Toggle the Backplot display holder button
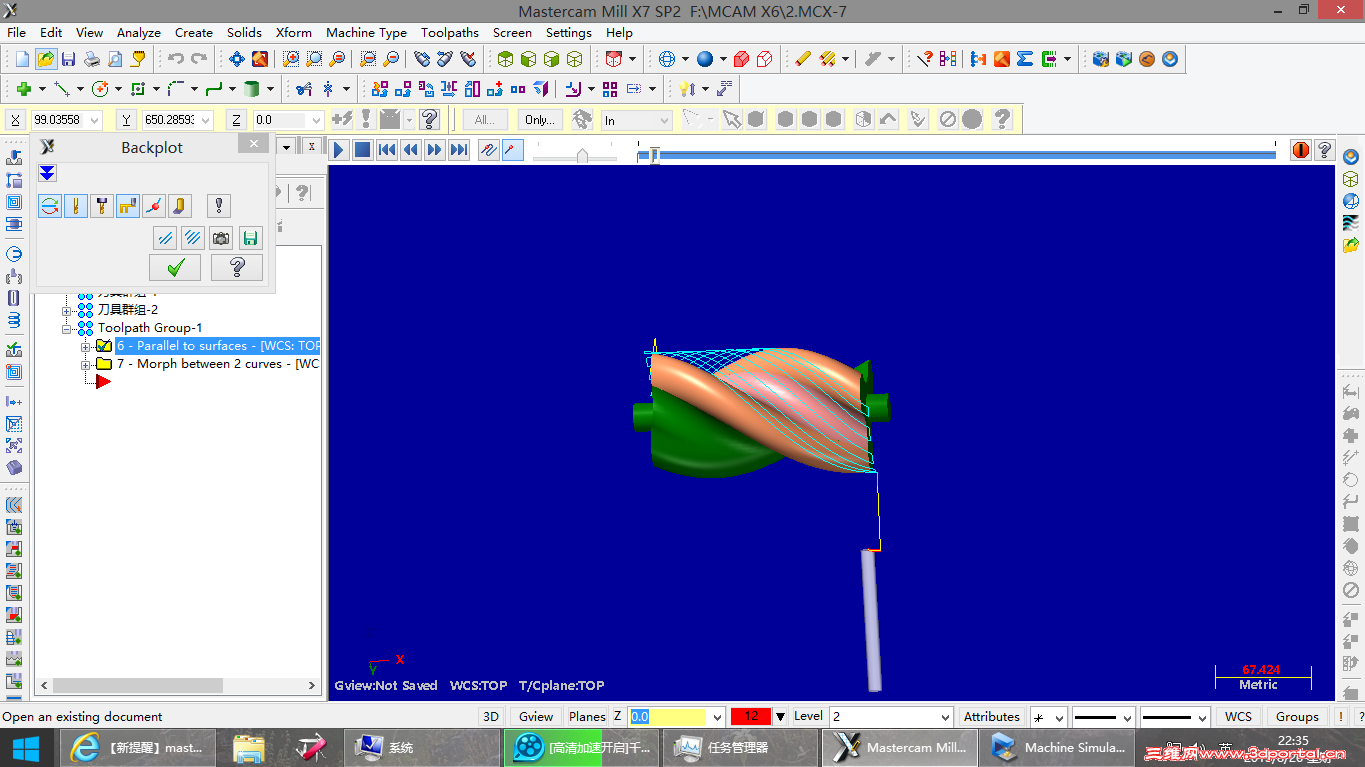Viewport: 1365px width, 767px height. 102,206
